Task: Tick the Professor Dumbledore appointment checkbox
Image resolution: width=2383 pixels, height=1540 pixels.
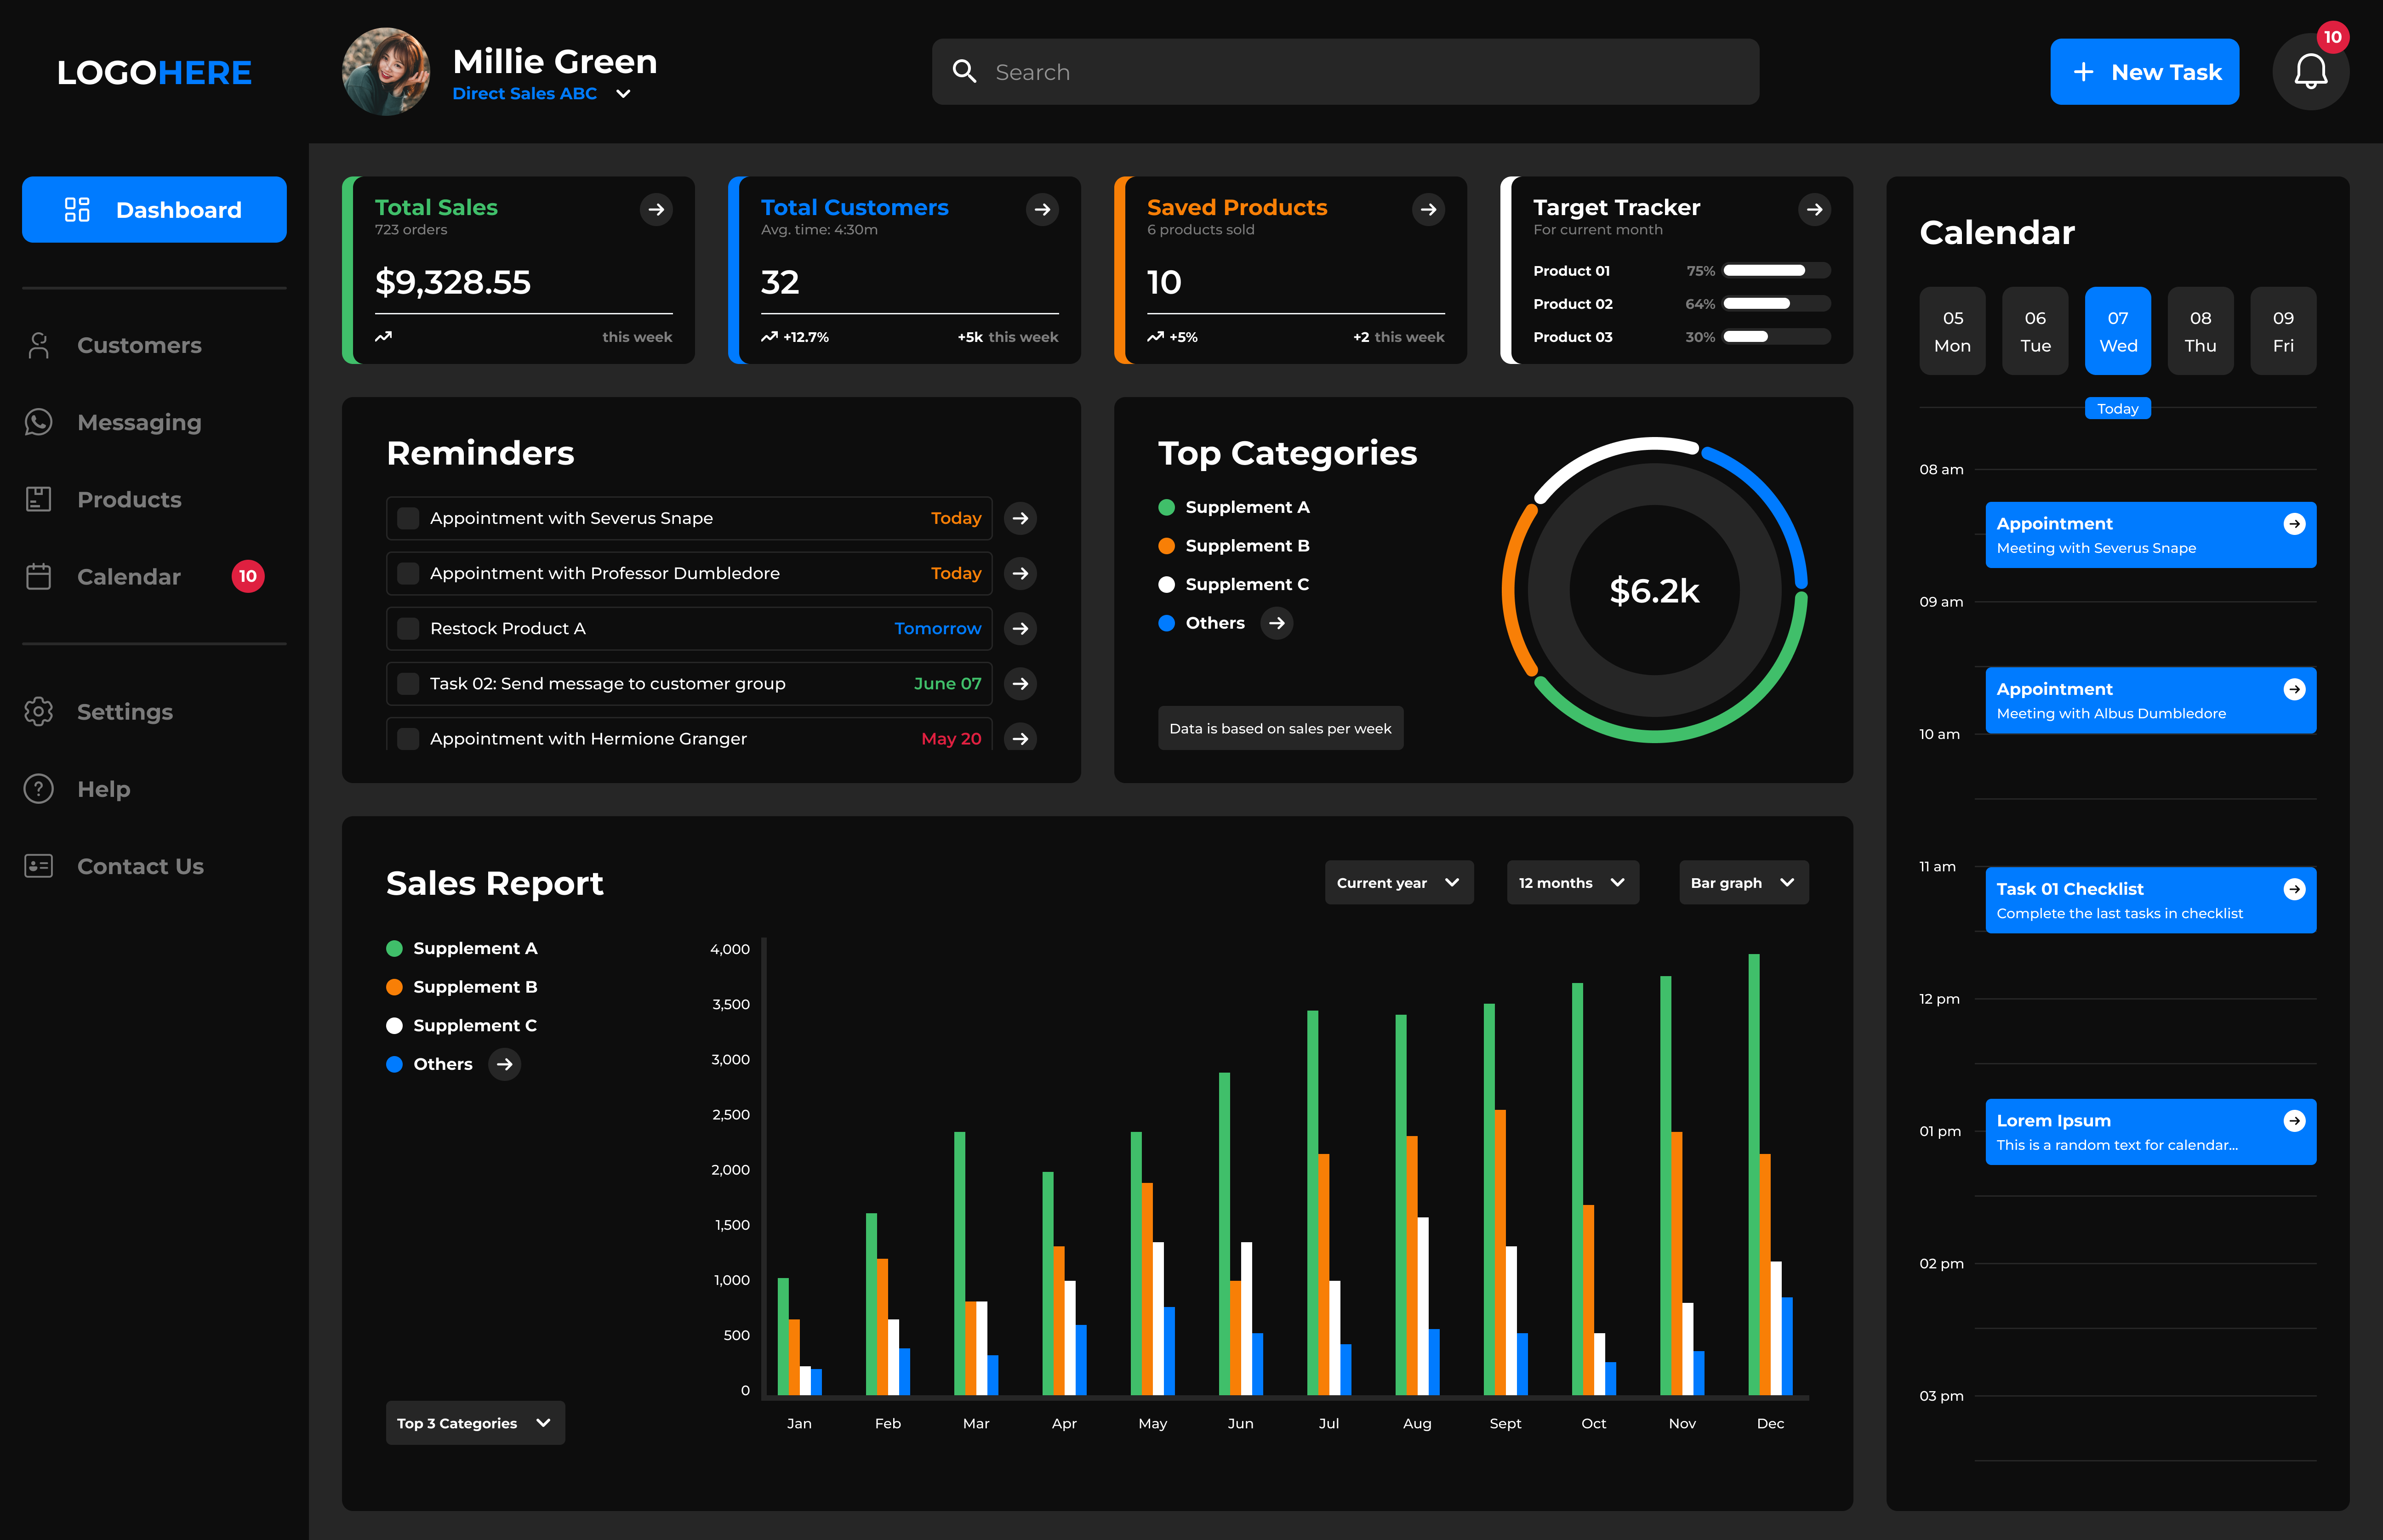Action: point(408,573)
